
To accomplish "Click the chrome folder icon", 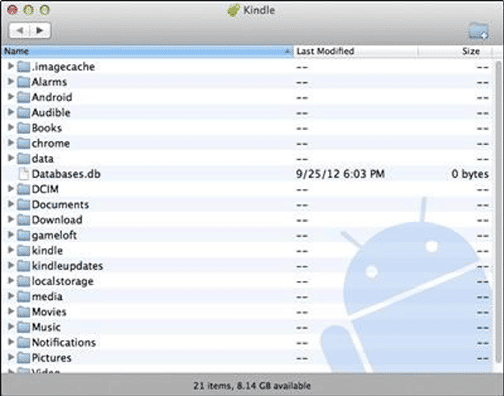I will [24, 143].
